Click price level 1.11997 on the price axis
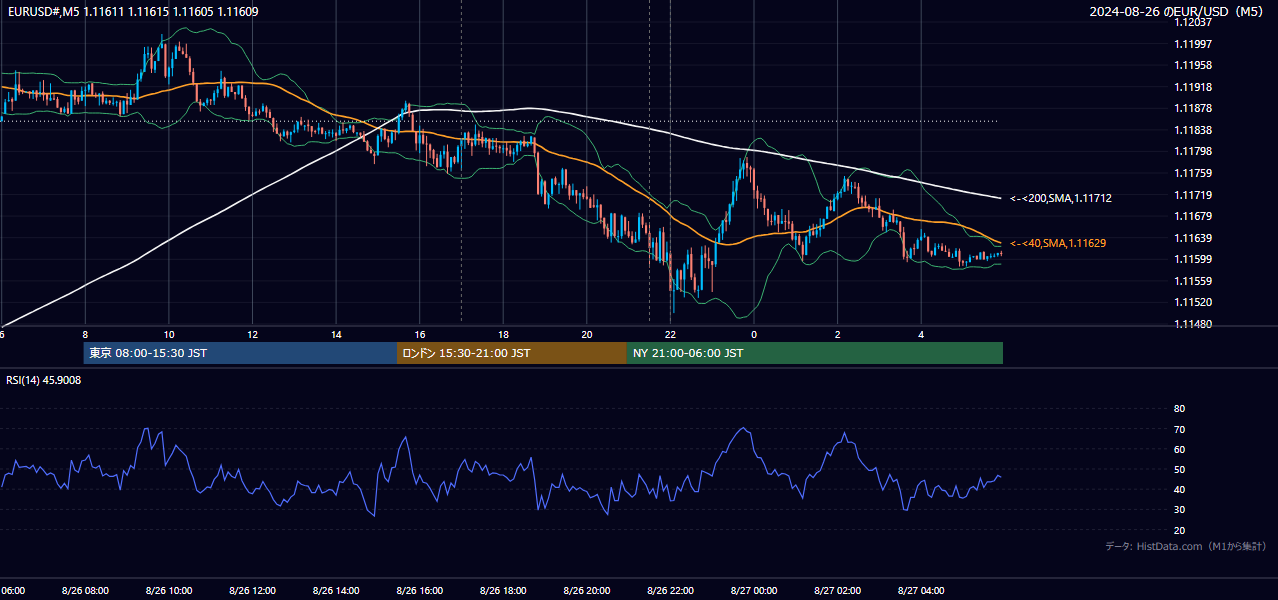 [x=1193, y=44]
